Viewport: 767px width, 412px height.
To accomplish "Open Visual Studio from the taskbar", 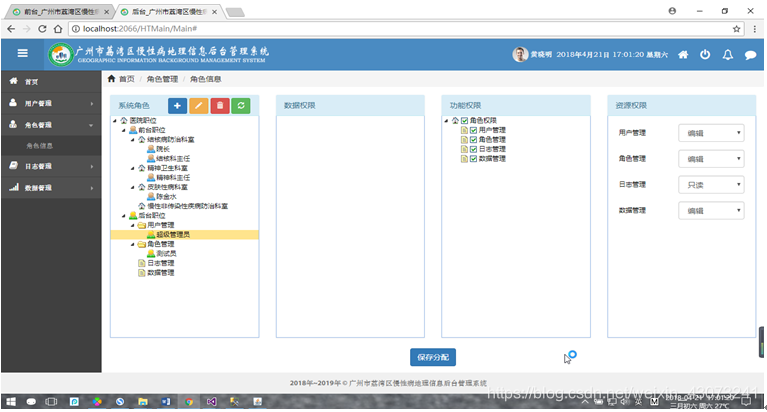I will [211, 402].
